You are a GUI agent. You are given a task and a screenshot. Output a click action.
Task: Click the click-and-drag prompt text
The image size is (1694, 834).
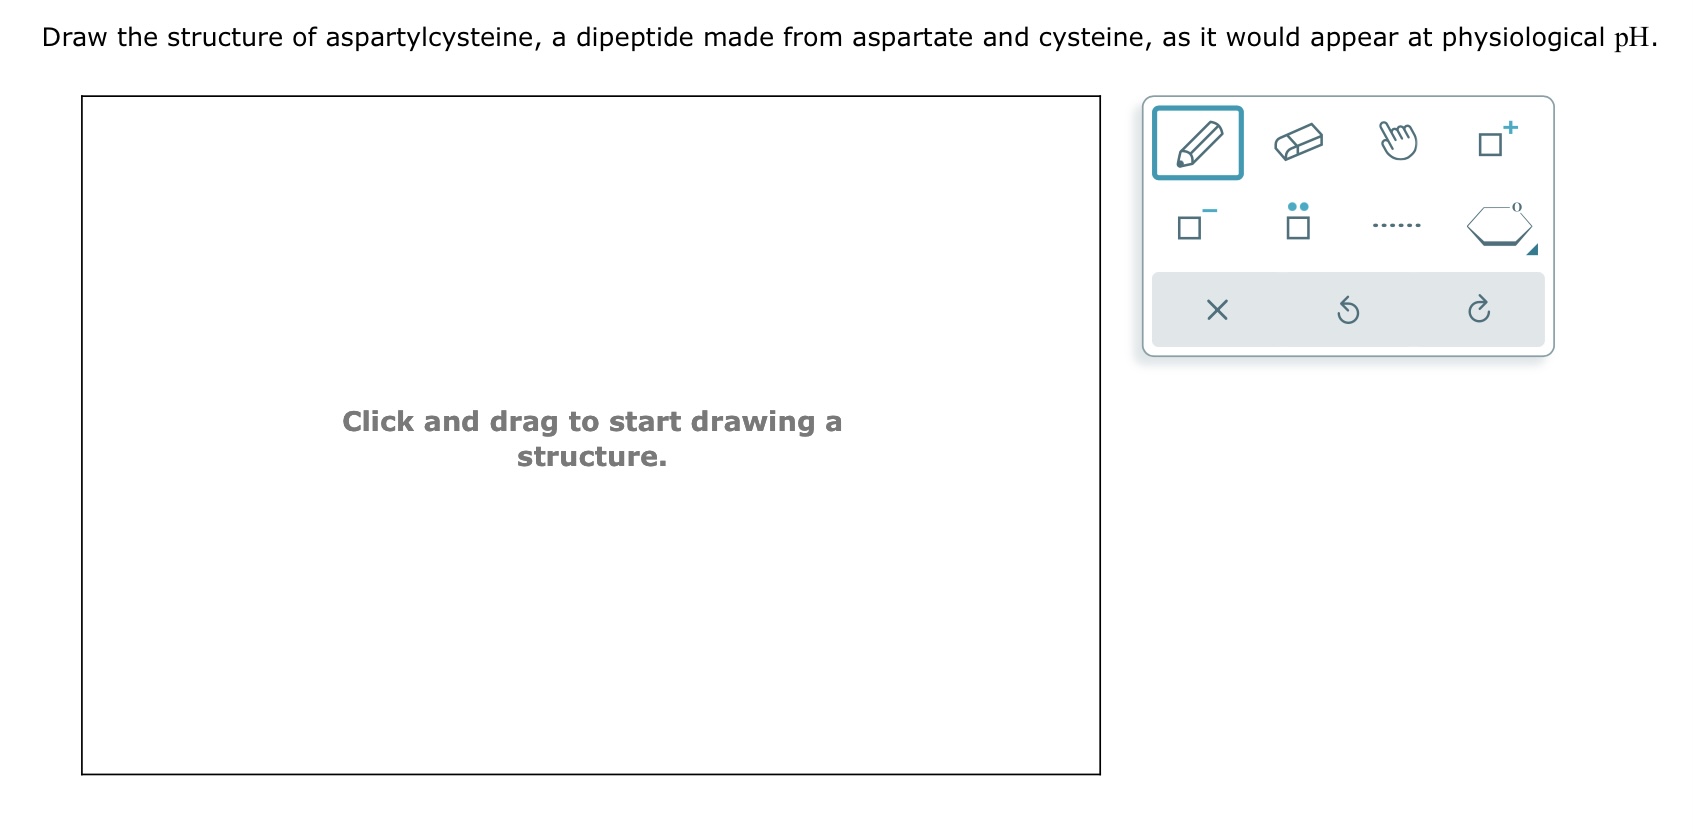(x=592, y=440)
